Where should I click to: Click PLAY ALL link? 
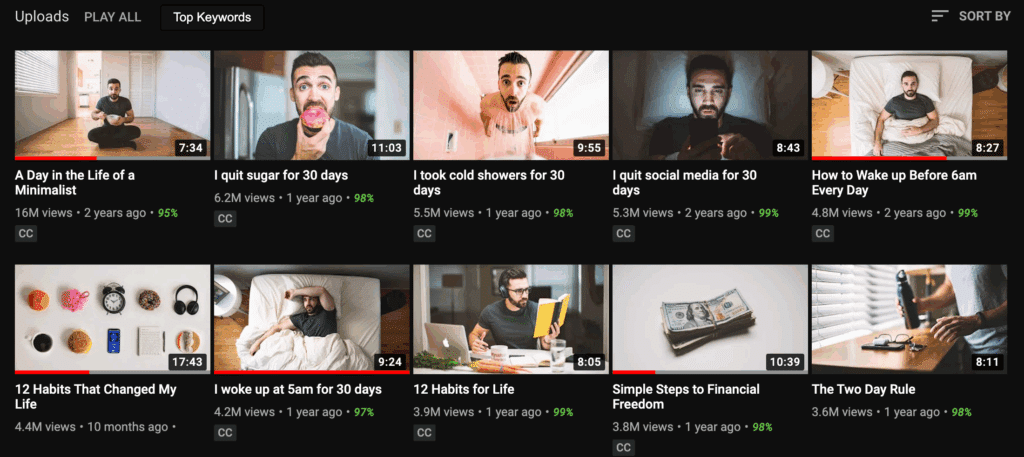[112, 18]
